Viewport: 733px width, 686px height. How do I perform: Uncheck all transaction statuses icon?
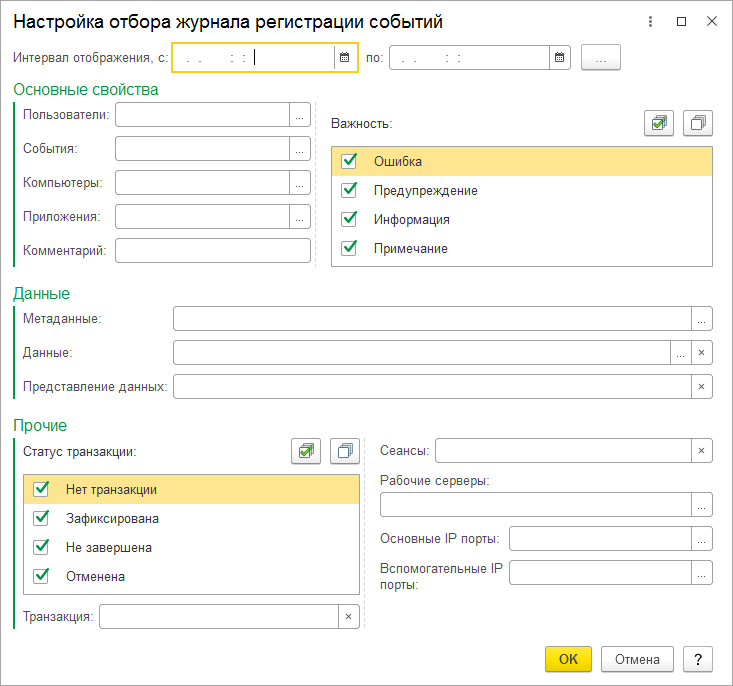(345, 451)
